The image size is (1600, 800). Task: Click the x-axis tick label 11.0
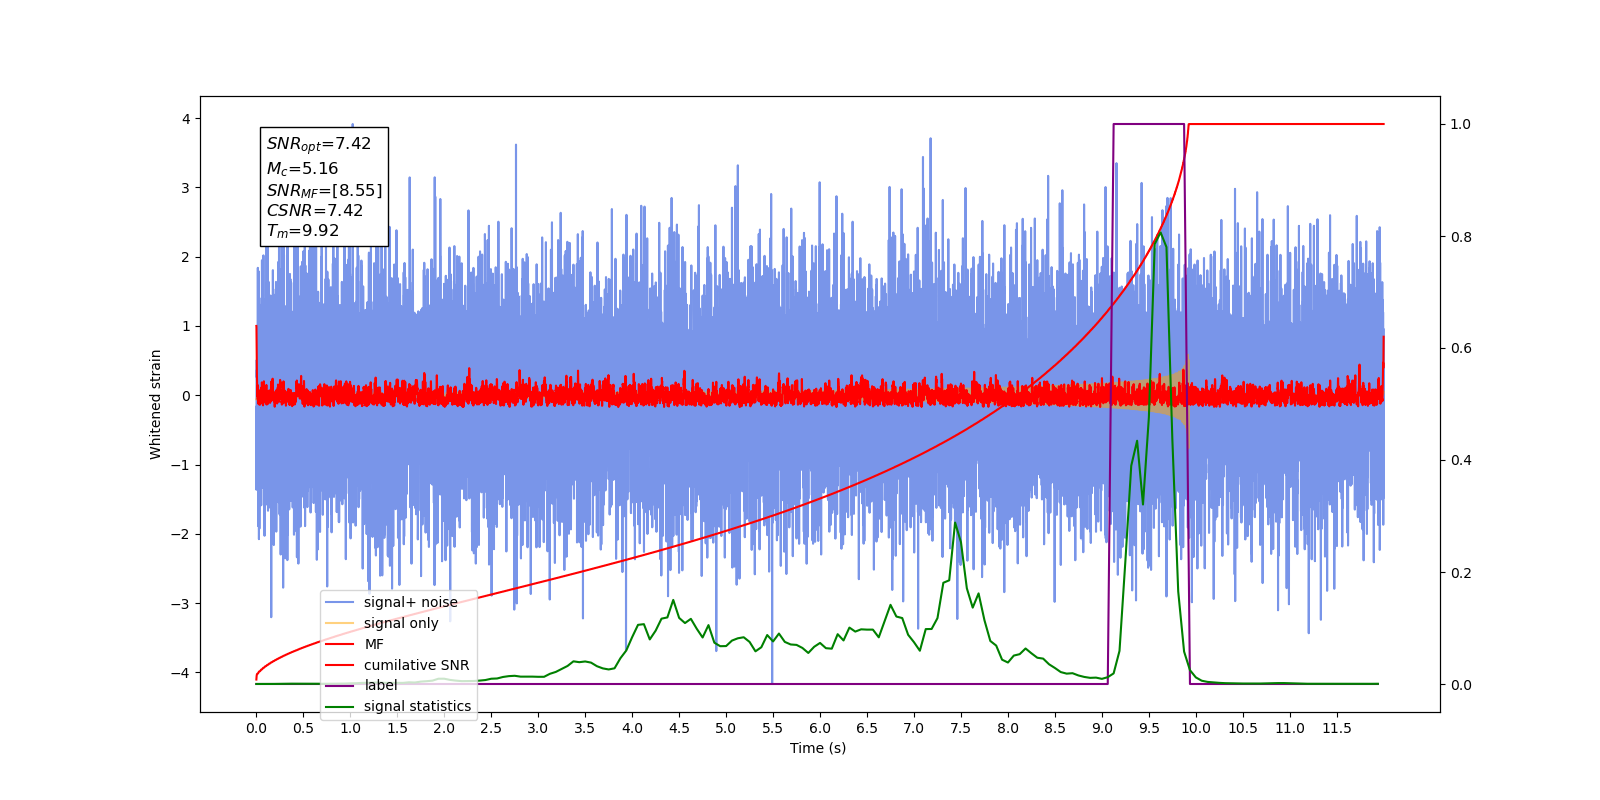1290,728
